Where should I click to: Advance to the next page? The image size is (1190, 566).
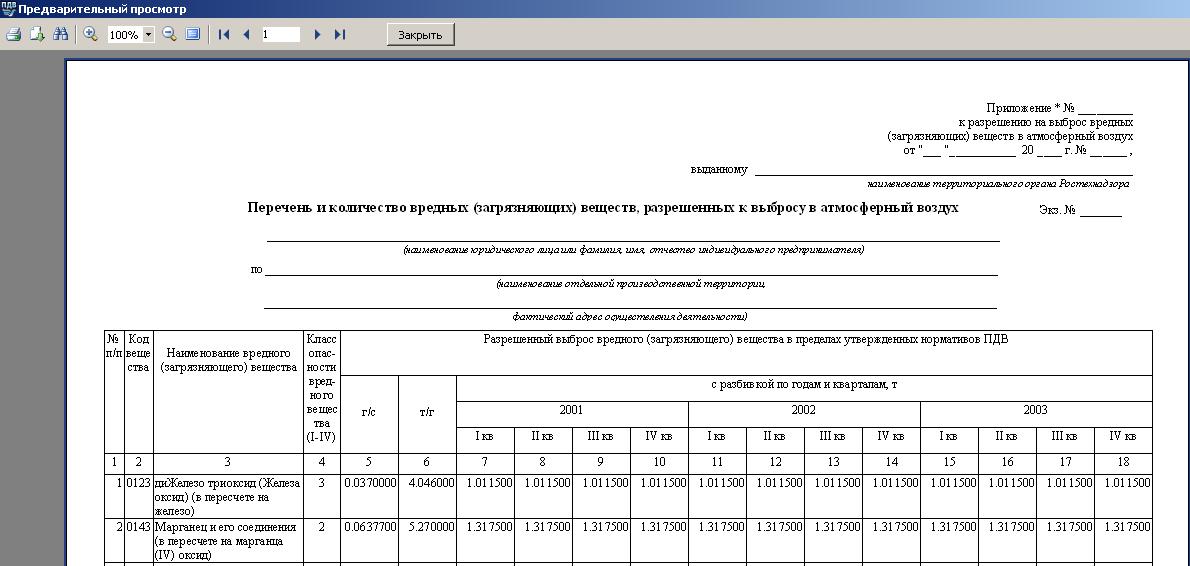317,34
